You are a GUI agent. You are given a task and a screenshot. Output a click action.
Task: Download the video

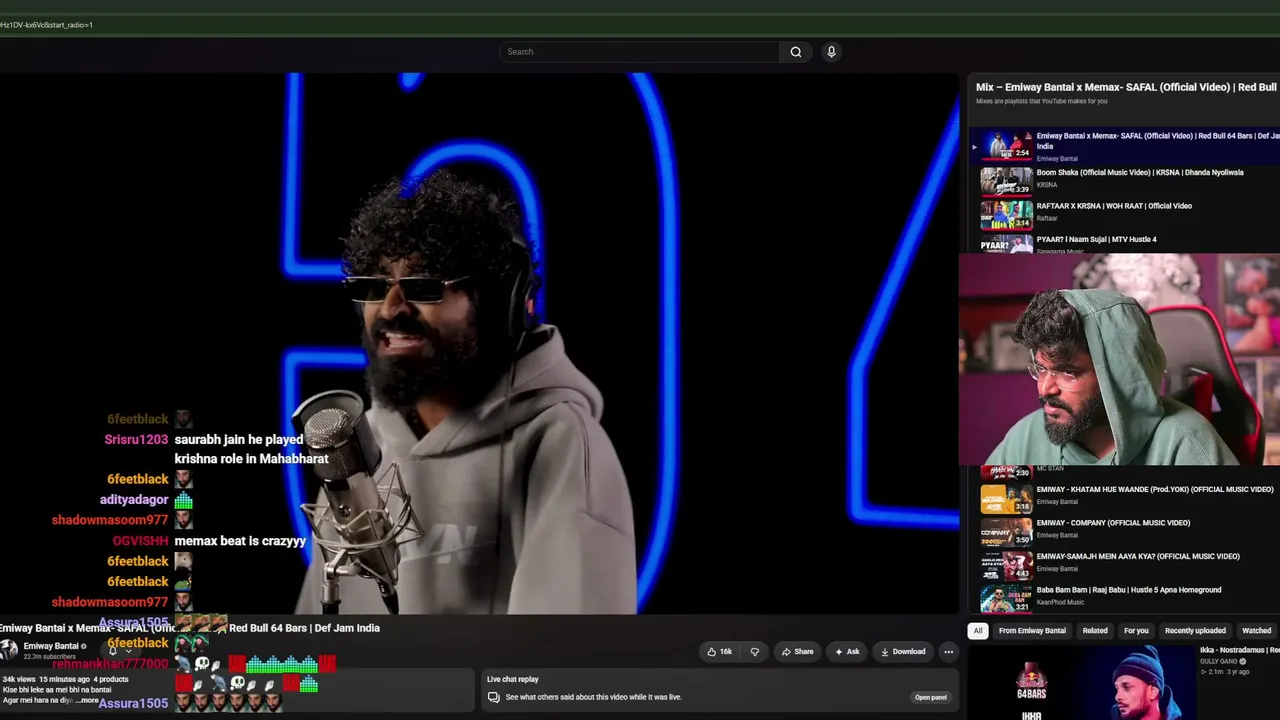pyautogui.click(x=903, y=652)
